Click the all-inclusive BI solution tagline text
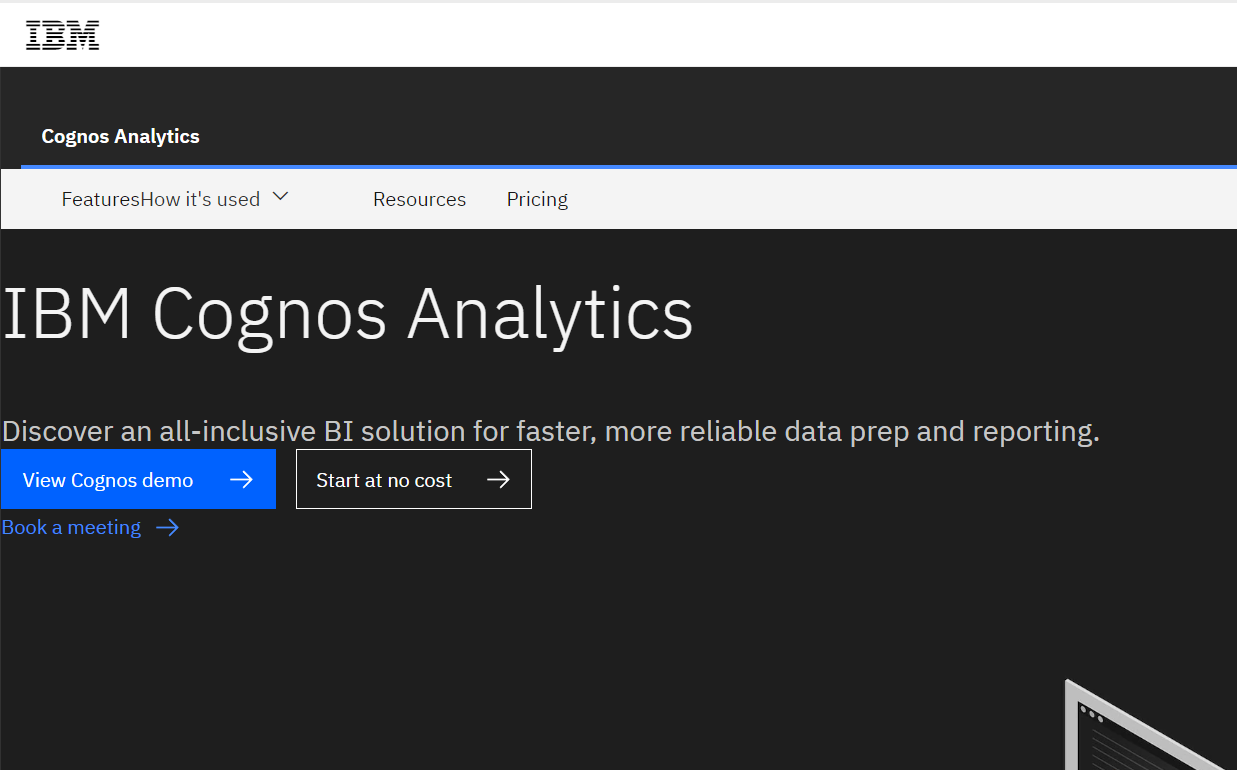Image resolution: width=1237 pixels, height=770 pixels. click(550, 431)
